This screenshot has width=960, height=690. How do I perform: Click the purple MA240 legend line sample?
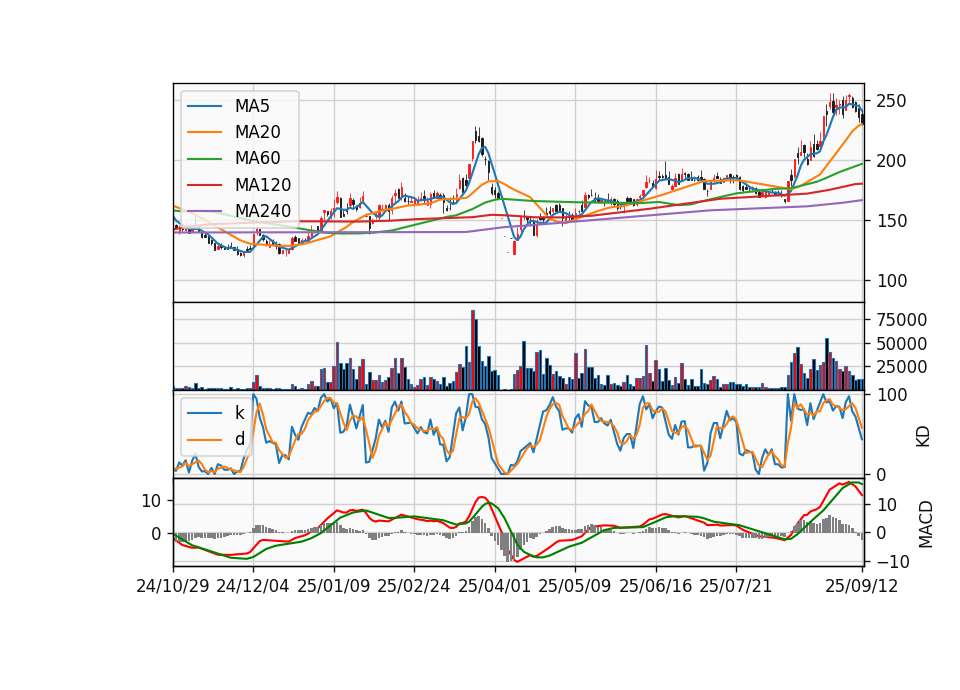(204, 211)
